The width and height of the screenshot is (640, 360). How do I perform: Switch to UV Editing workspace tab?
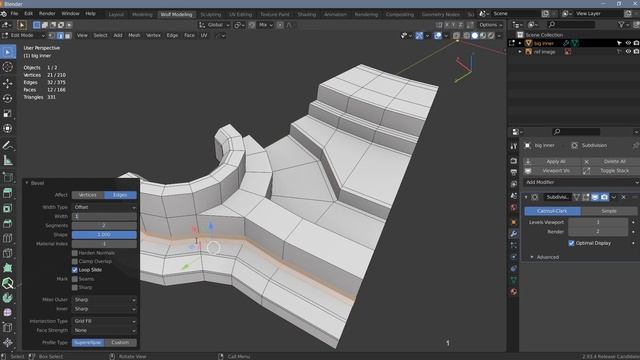coord(240,14)
